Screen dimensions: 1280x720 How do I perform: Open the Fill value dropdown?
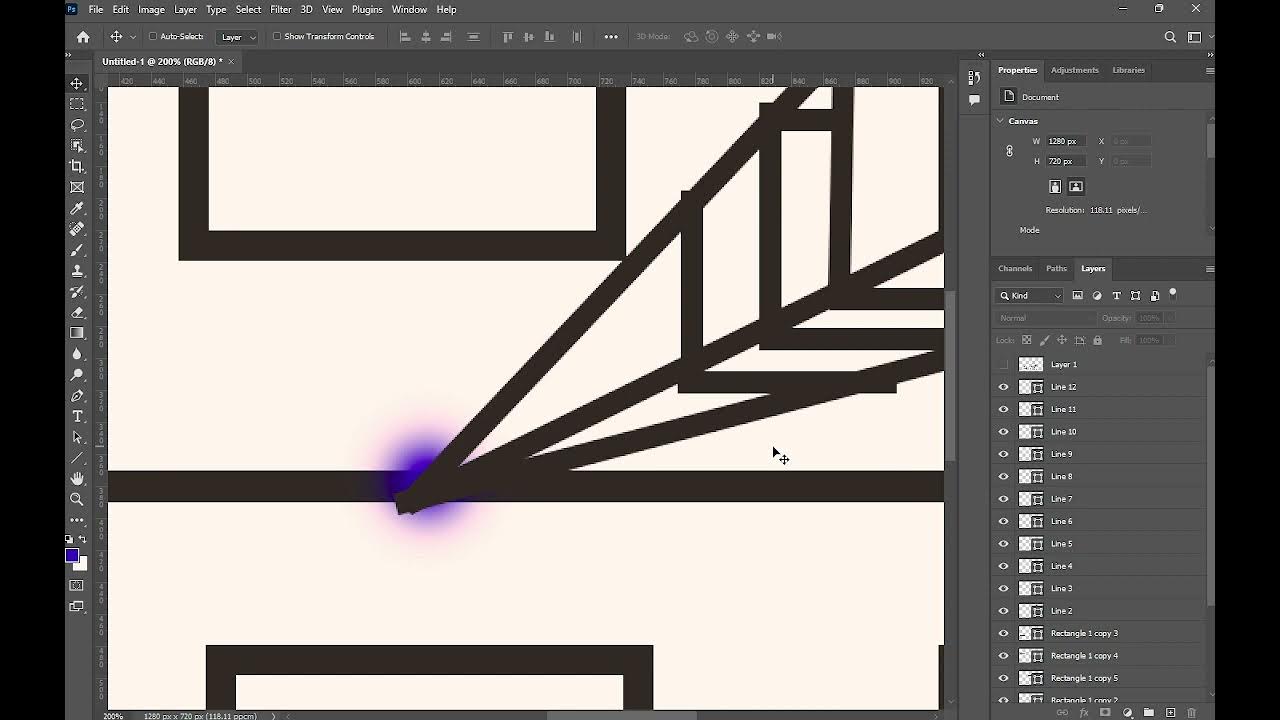pyautogui.click(x=1168, y=341)
